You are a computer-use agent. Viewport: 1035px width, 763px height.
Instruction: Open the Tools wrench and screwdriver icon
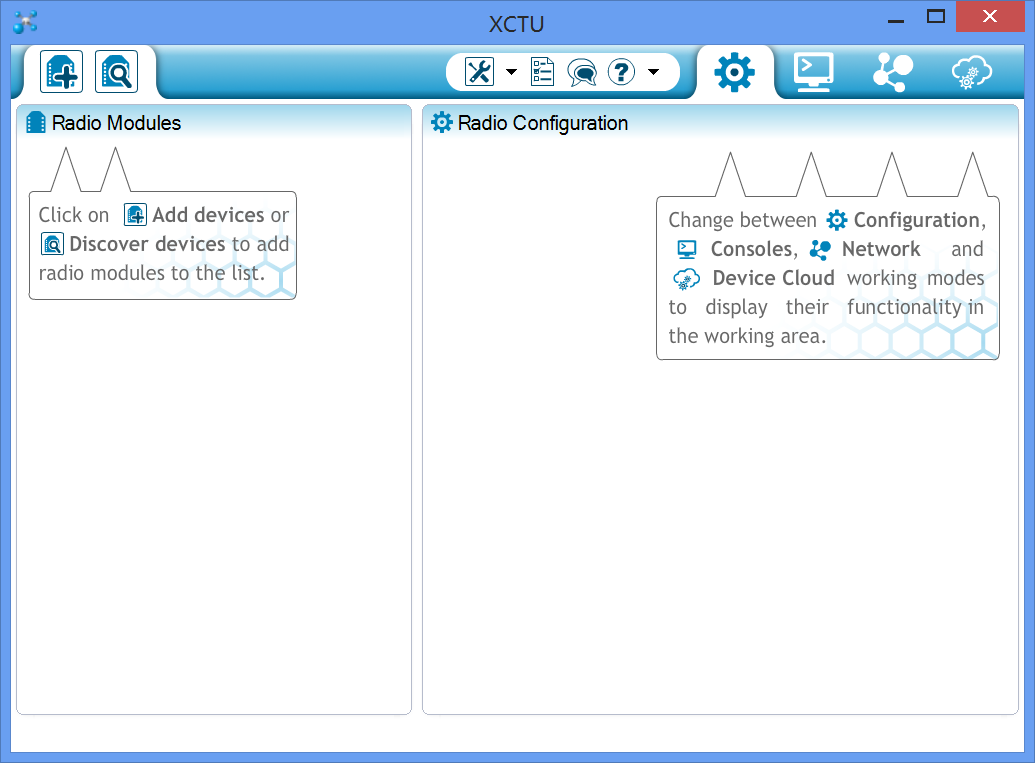pos(480,72)
